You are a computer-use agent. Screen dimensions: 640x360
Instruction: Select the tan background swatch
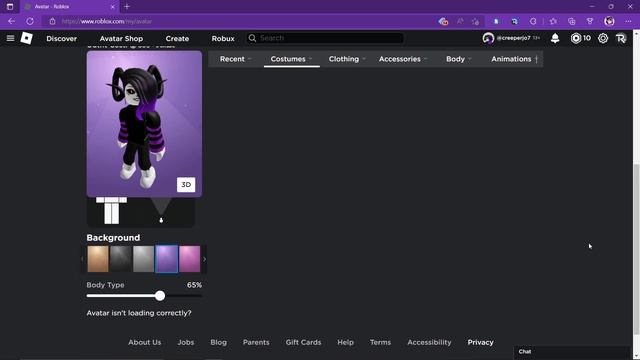(98, 259)
